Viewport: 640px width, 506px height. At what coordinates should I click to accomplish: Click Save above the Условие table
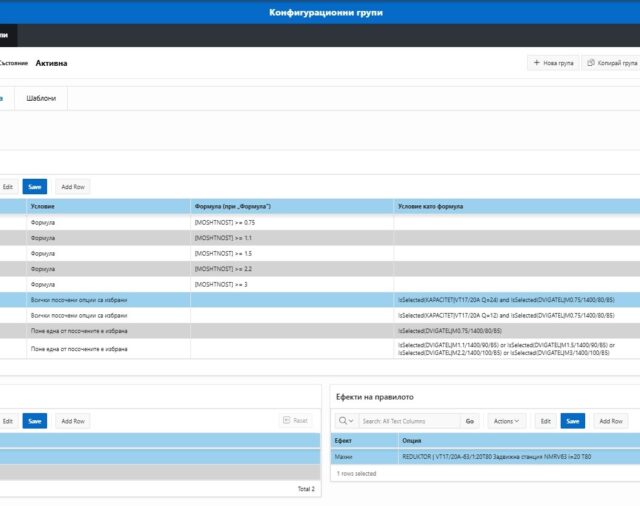point(35,186)
